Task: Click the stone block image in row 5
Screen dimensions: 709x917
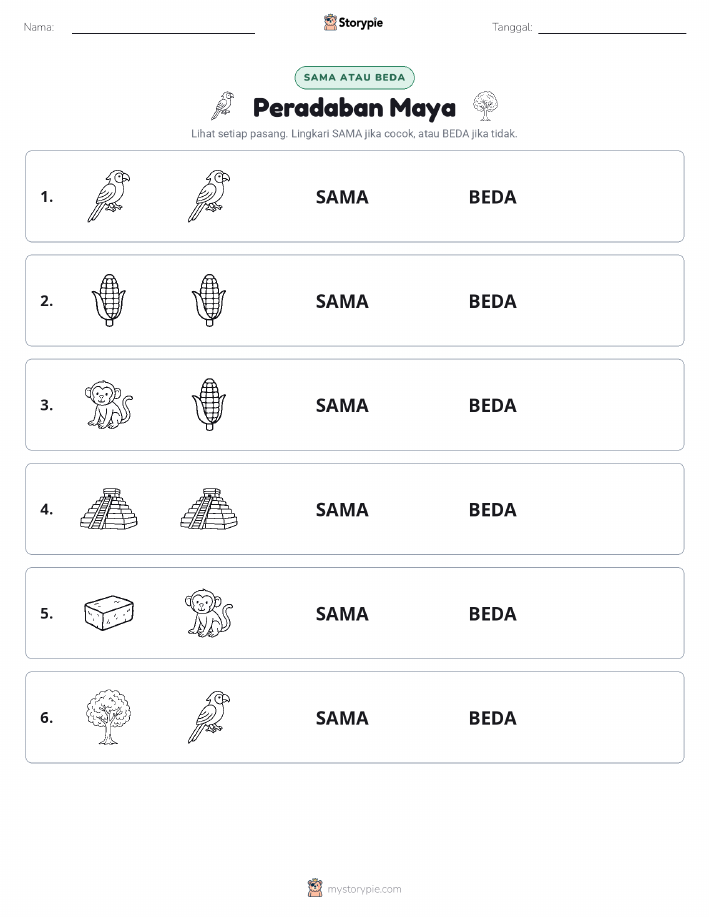Action: click(109, 613)
